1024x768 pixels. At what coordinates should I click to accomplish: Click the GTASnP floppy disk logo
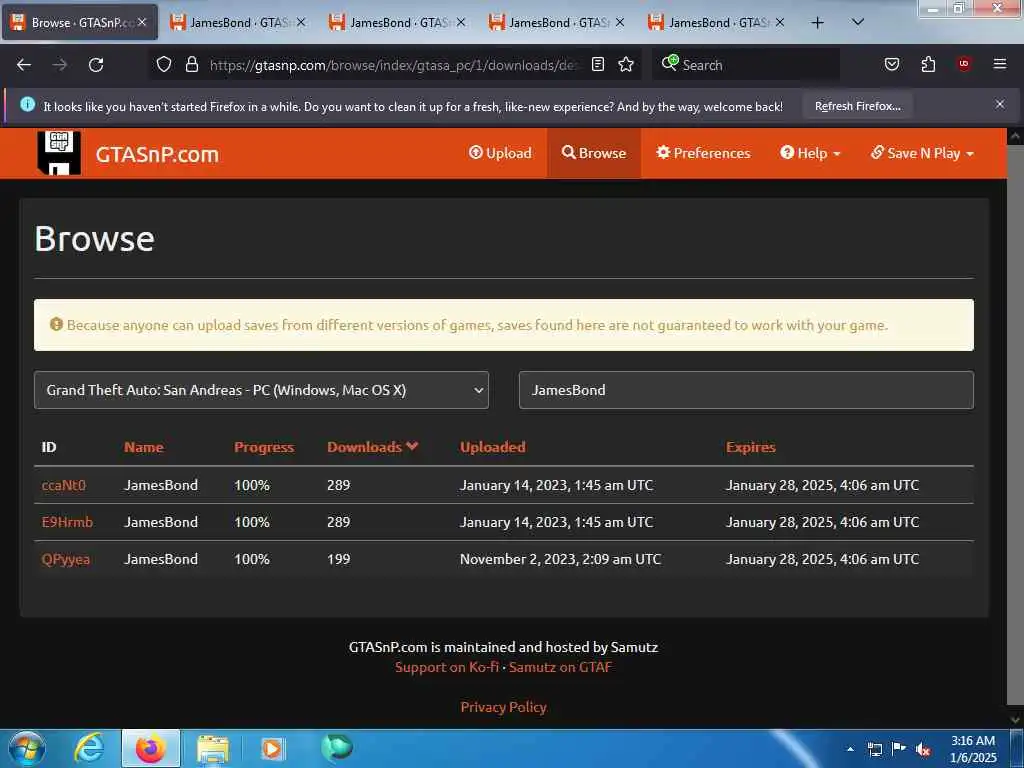[59, 153]
